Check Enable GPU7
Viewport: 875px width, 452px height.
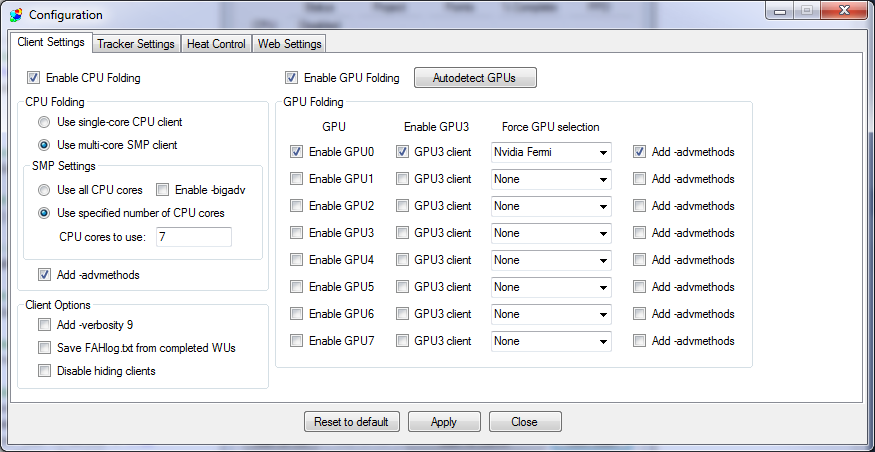point(297,340)
